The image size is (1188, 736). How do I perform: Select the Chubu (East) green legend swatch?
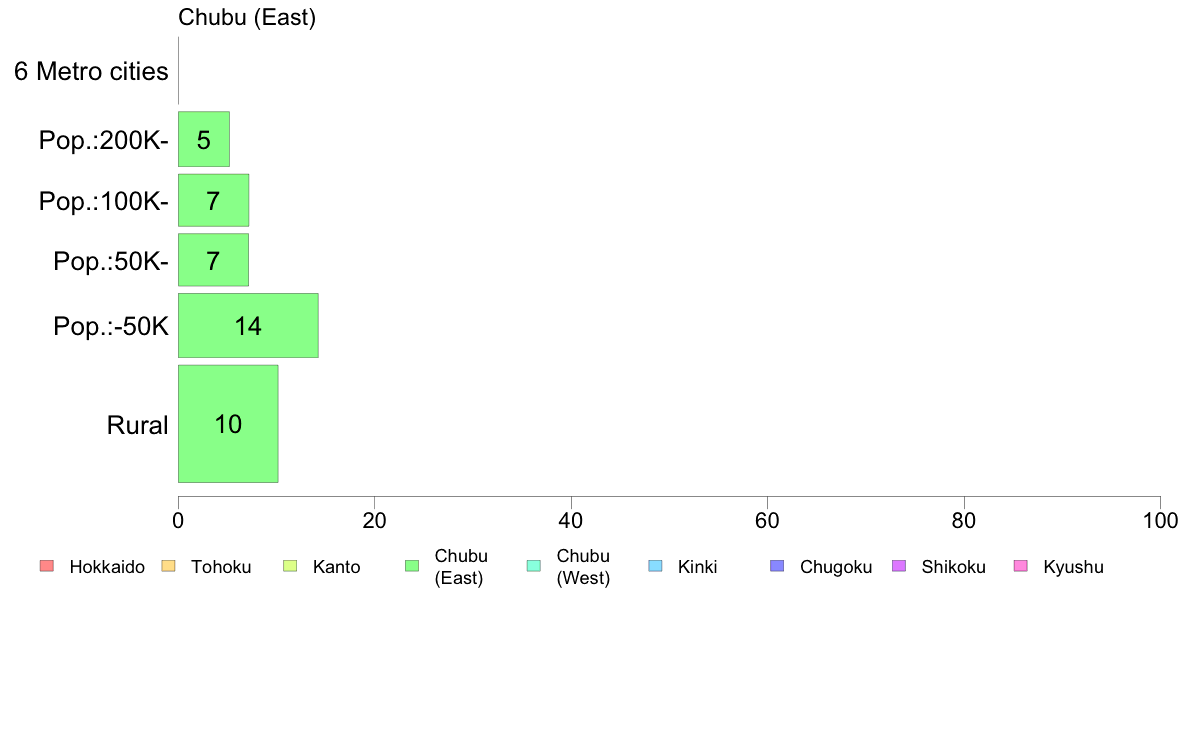pos(412,566)
